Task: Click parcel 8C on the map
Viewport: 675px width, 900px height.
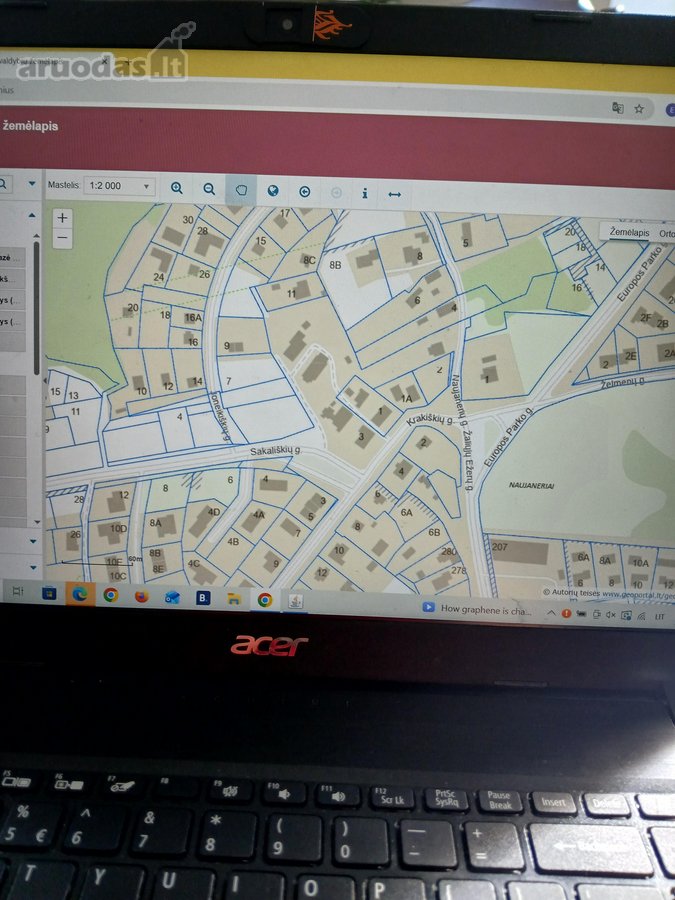Action: pos(309,260)
